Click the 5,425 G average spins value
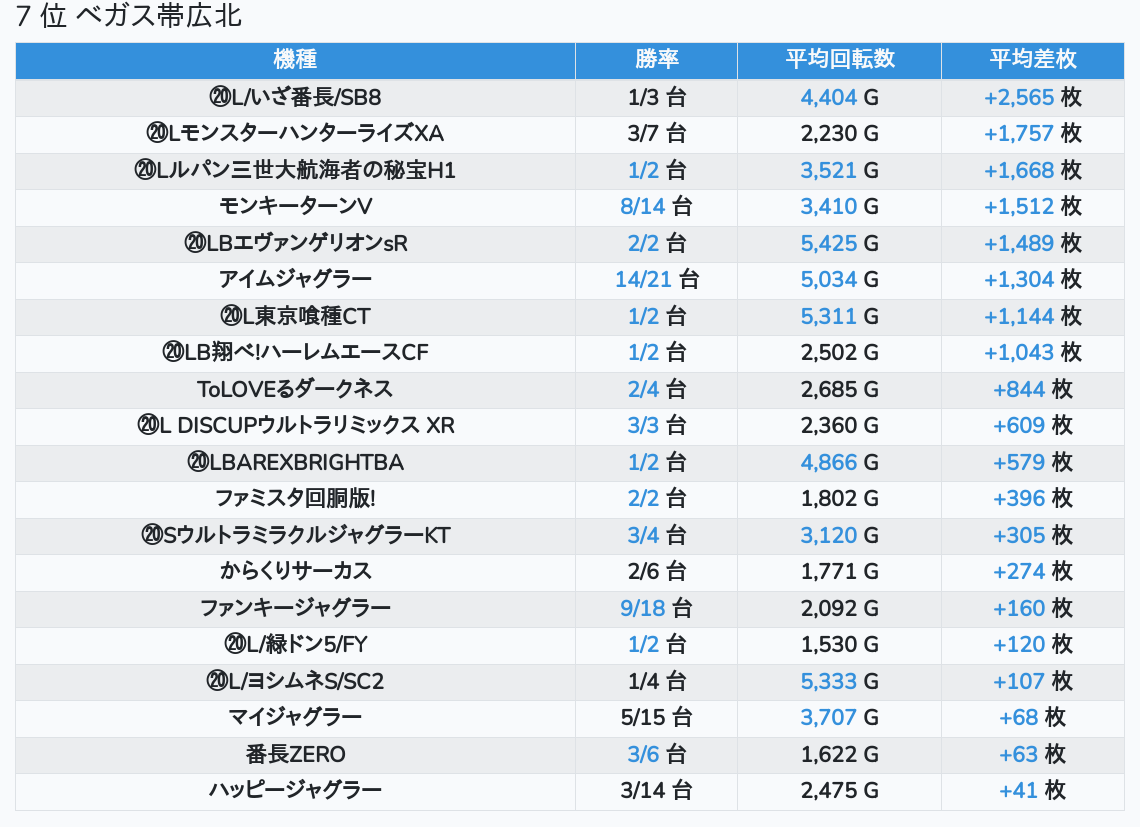The height and width of the screenshot is (827, 1140). click(x=840, y=243)
